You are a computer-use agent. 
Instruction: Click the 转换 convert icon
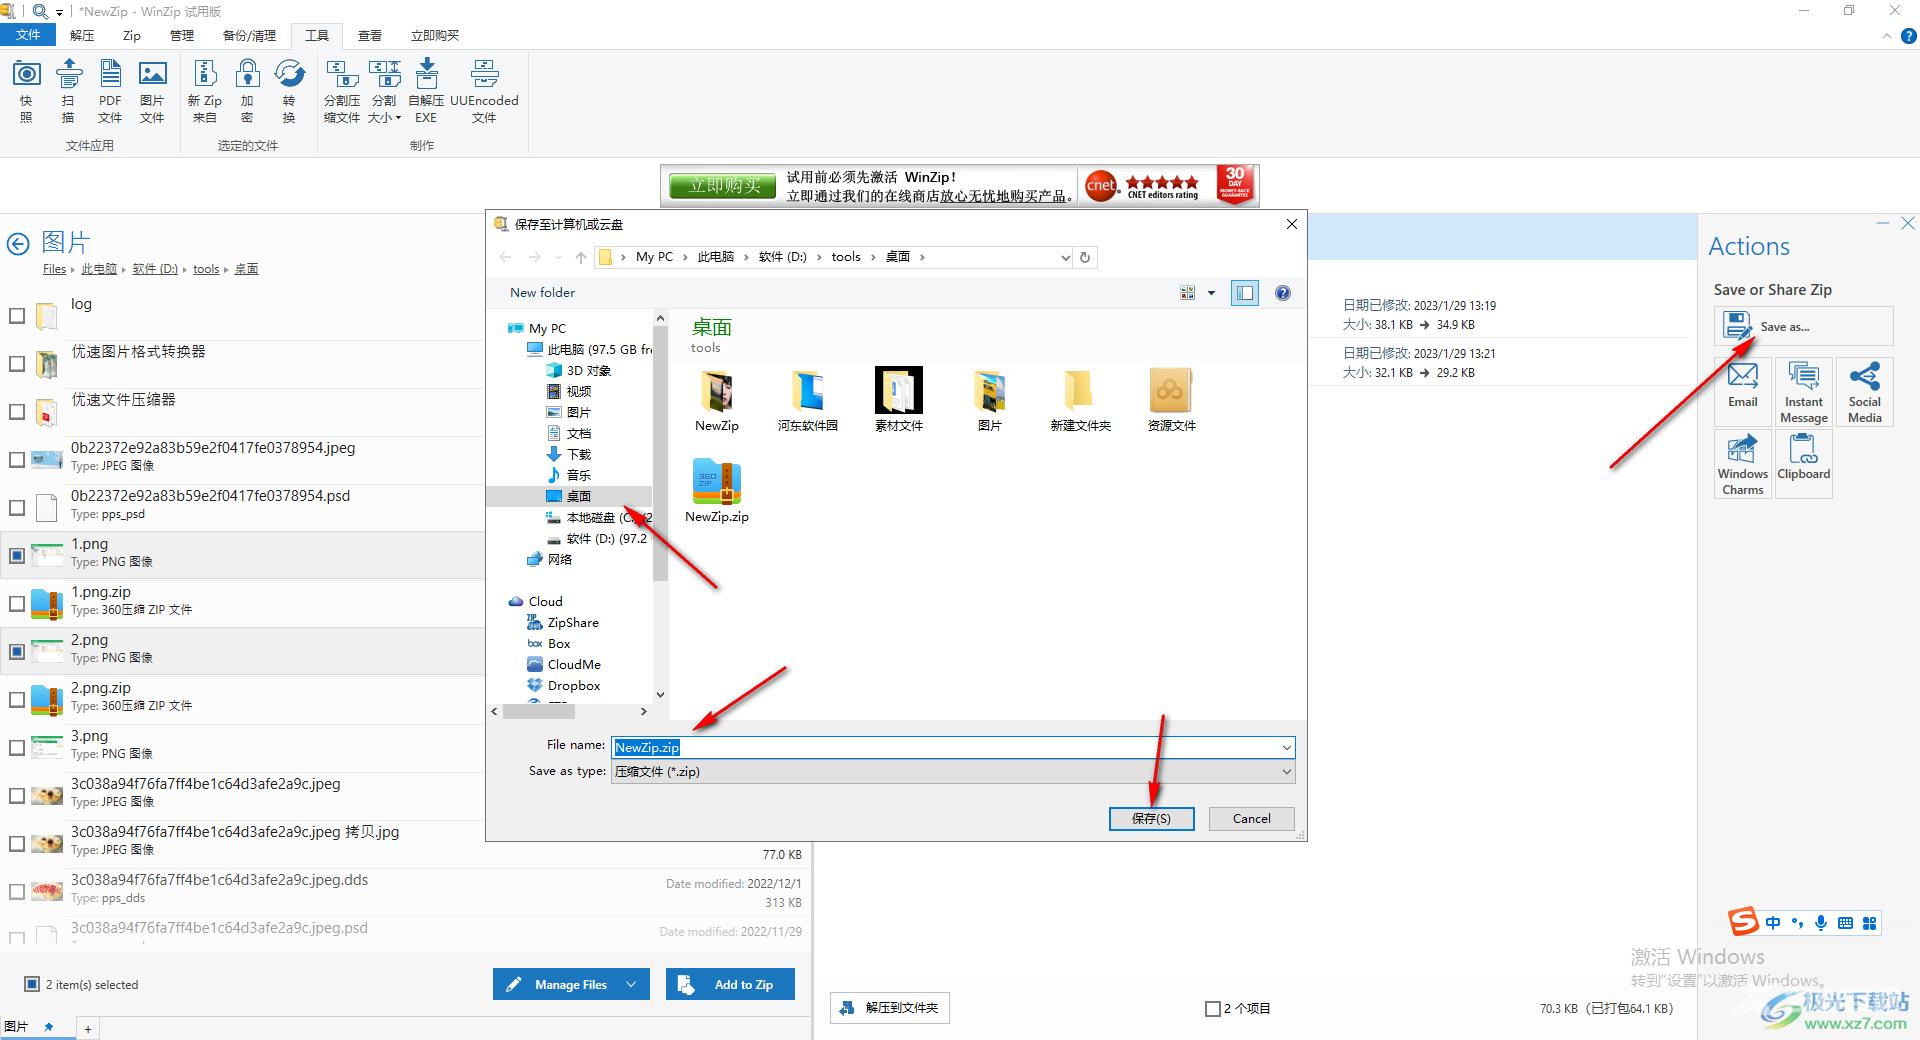pos(289,90)
